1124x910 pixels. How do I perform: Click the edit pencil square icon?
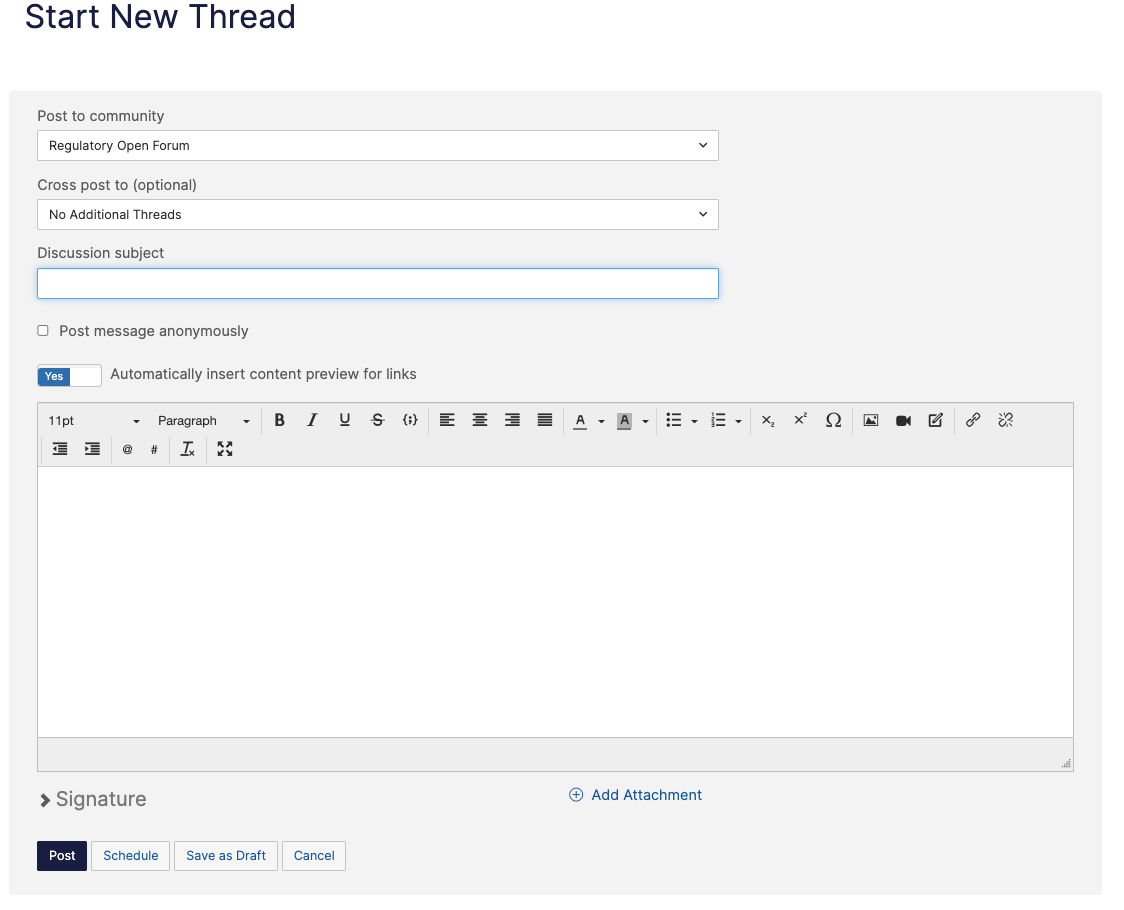click(935, 420)
